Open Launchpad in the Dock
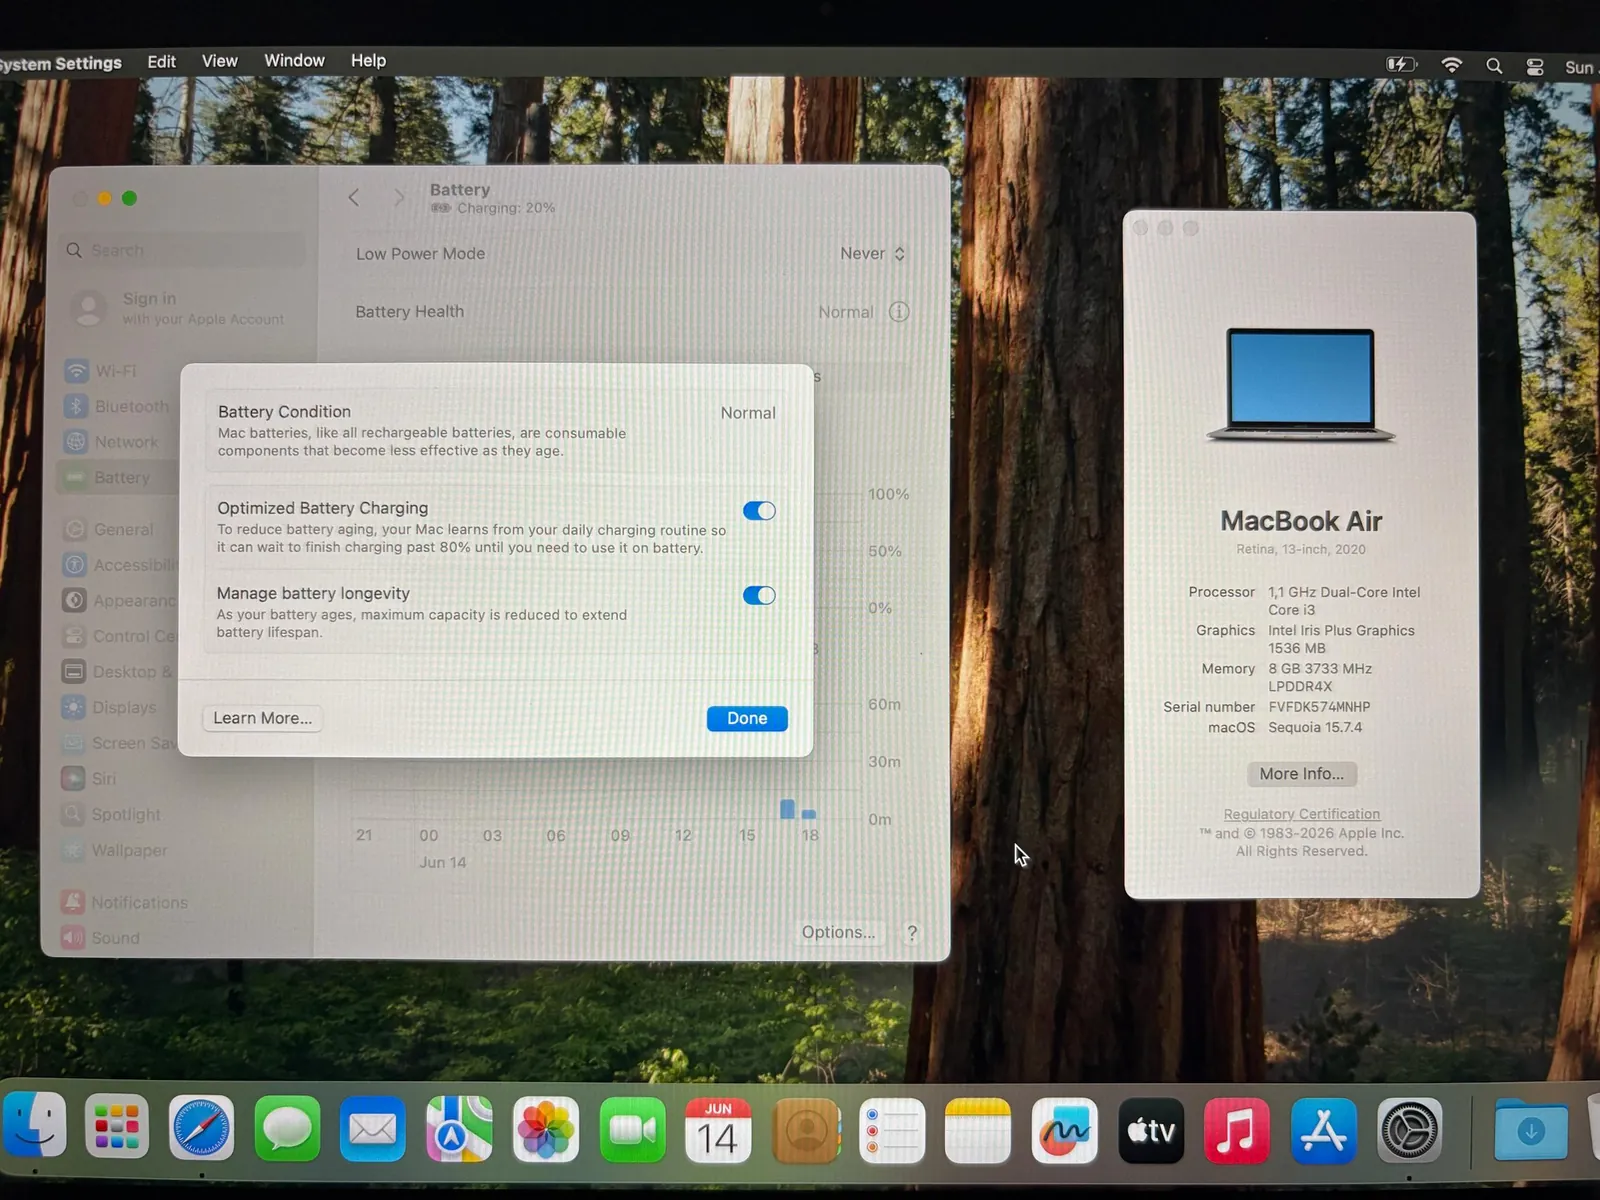 click(116, 1128)
